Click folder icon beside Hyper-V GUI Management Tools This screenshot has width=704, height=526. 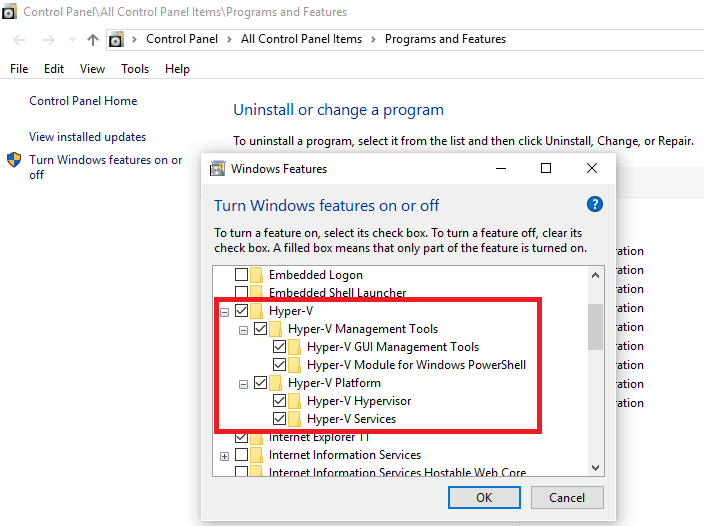[295, 346]
